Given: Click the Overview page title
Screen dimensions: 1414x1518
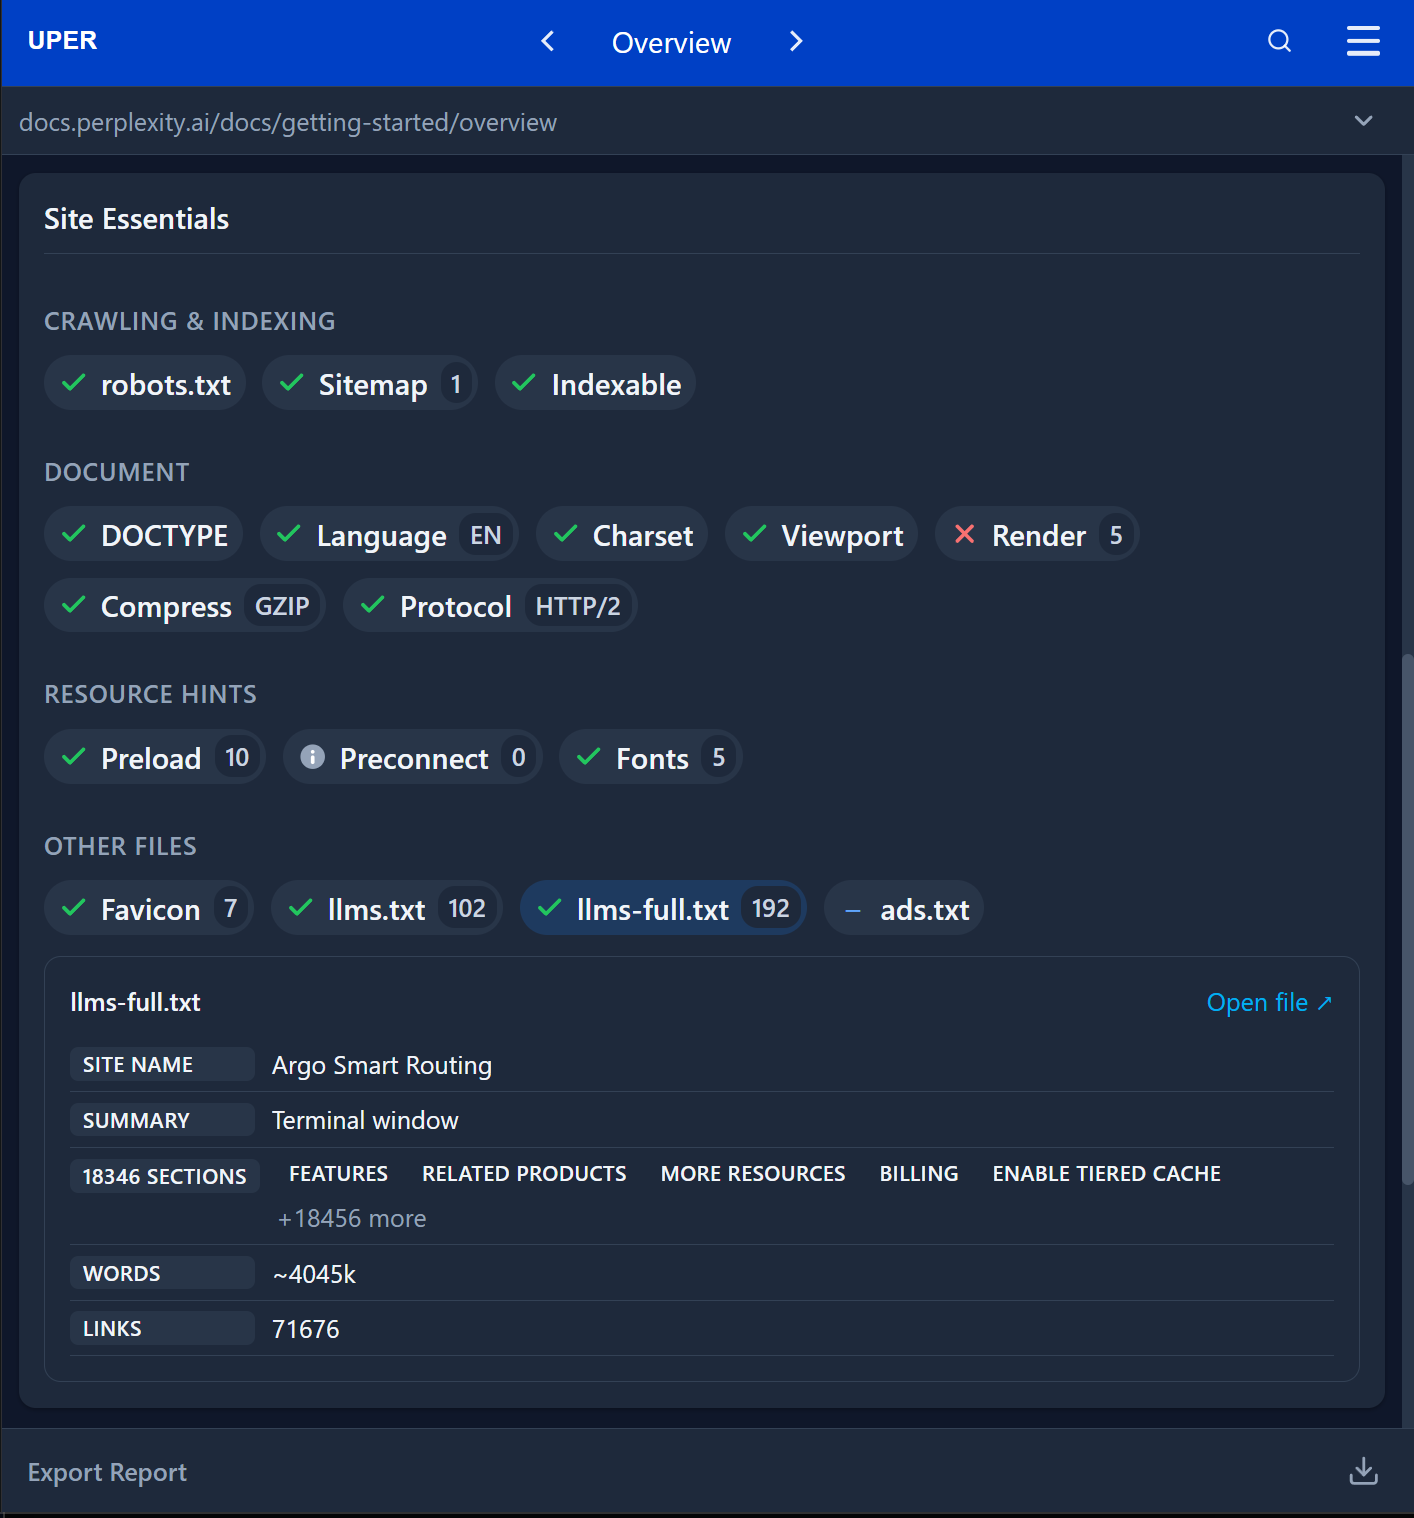Looking at the screenshot, I should [671, 43].
